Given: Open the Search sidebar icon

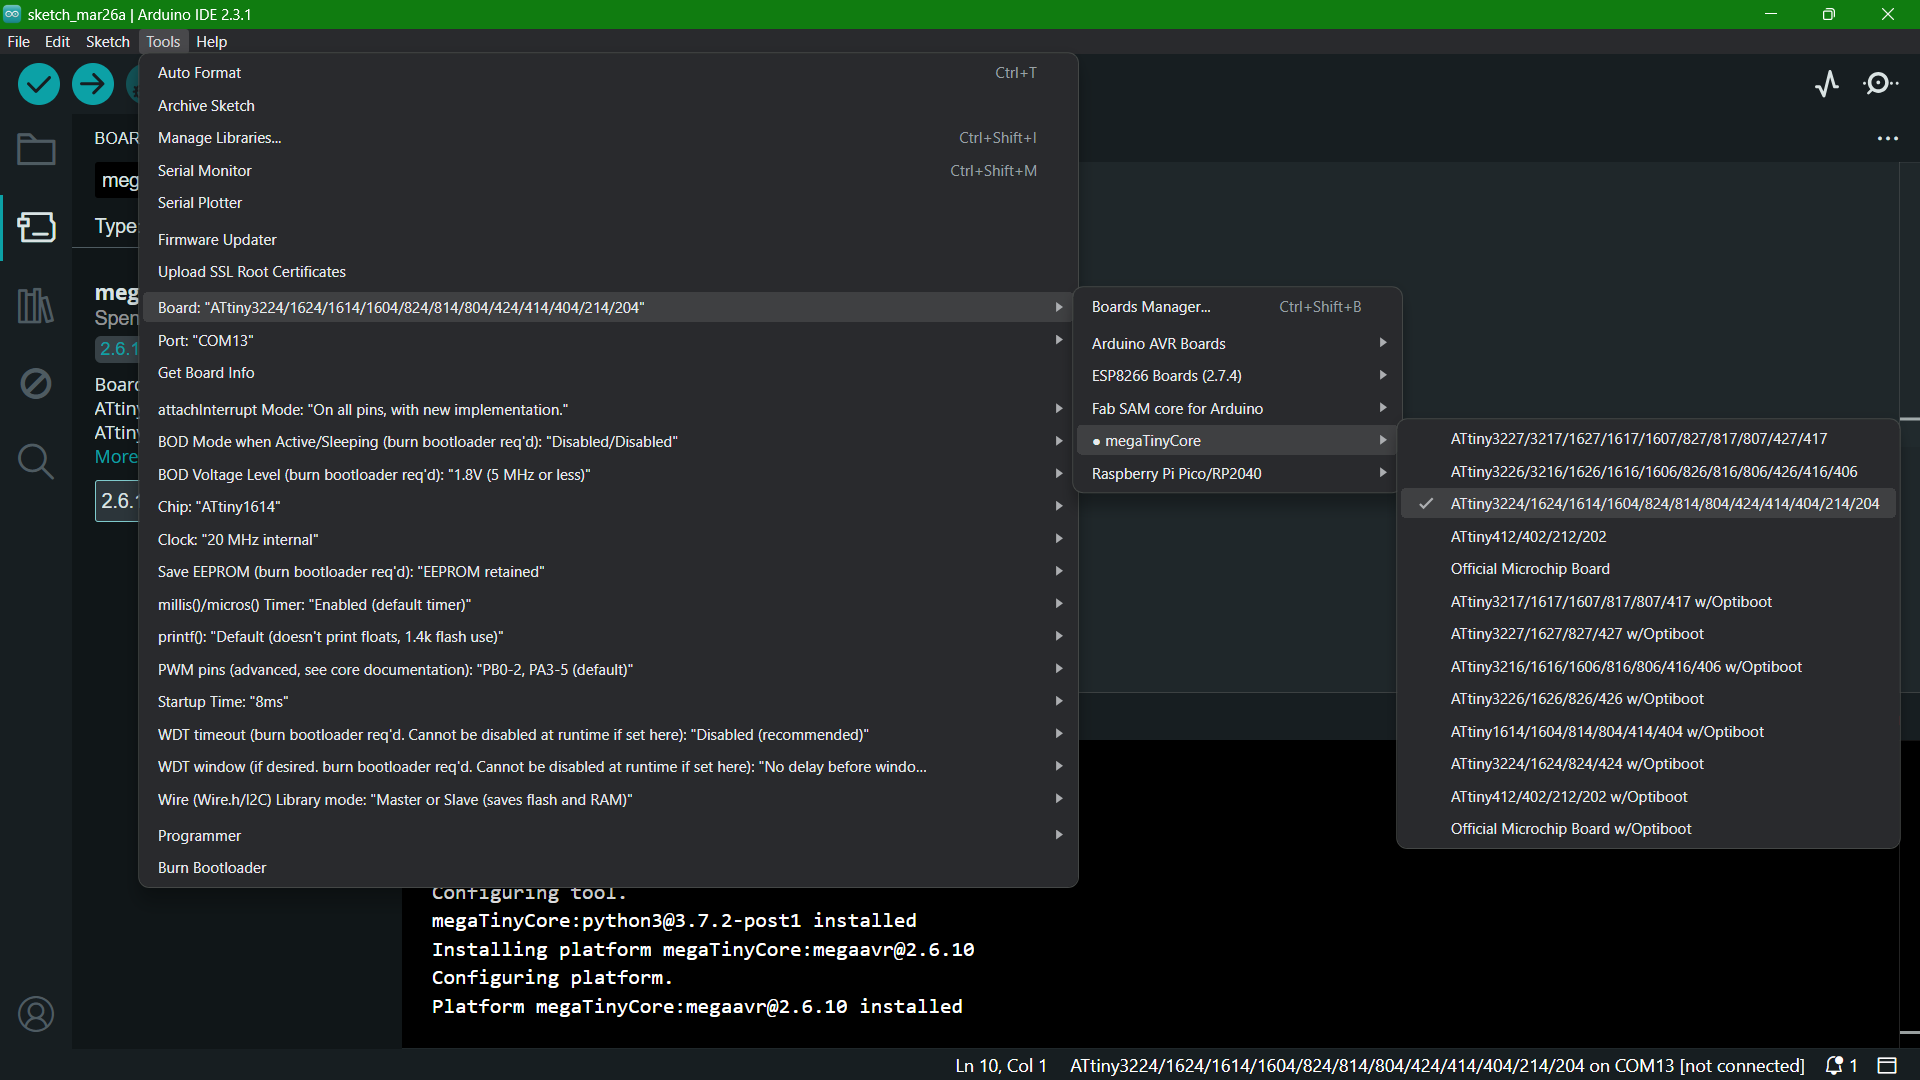Looking at the screenshot, I should pyautogui.click(x=36, y=461).
